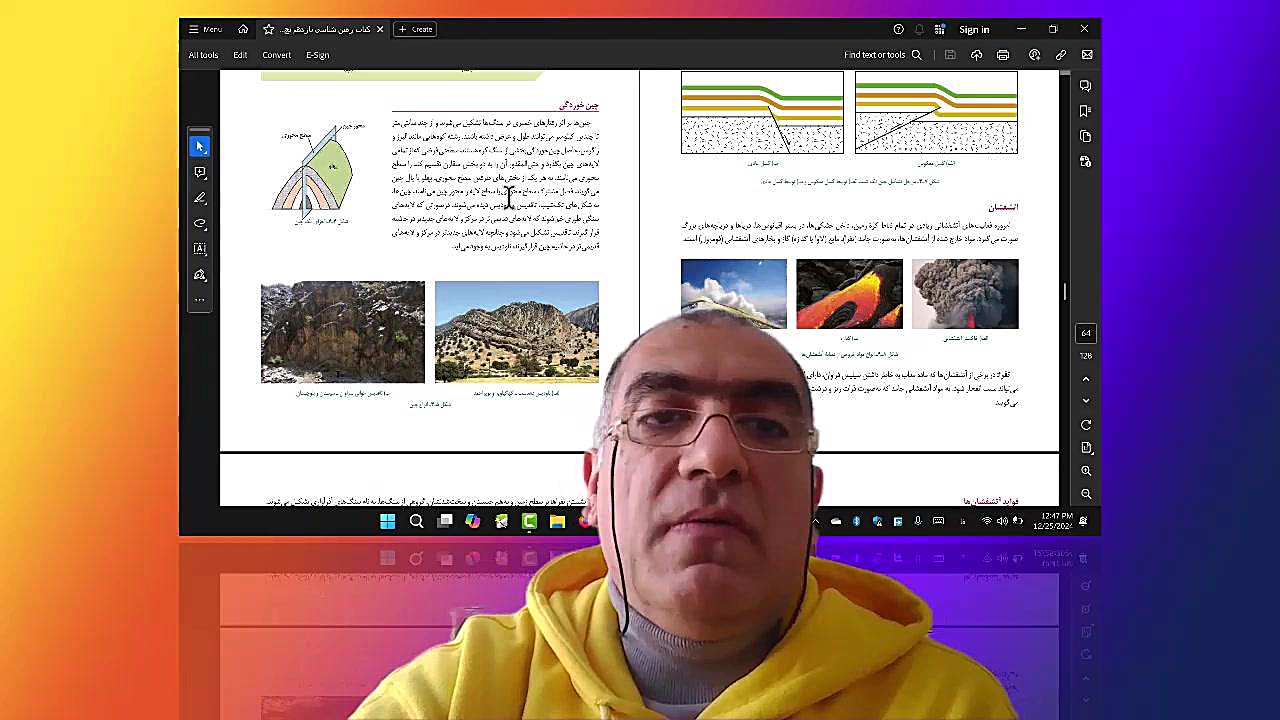Open the Page thumbnails panel icon
The width and height of the screenshot is (1280, 720).
tap(1086, 136)
